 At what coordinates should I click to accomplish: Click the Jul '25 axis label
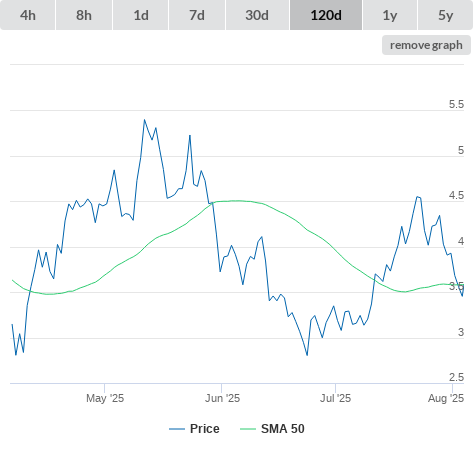[x=335, y=398]
